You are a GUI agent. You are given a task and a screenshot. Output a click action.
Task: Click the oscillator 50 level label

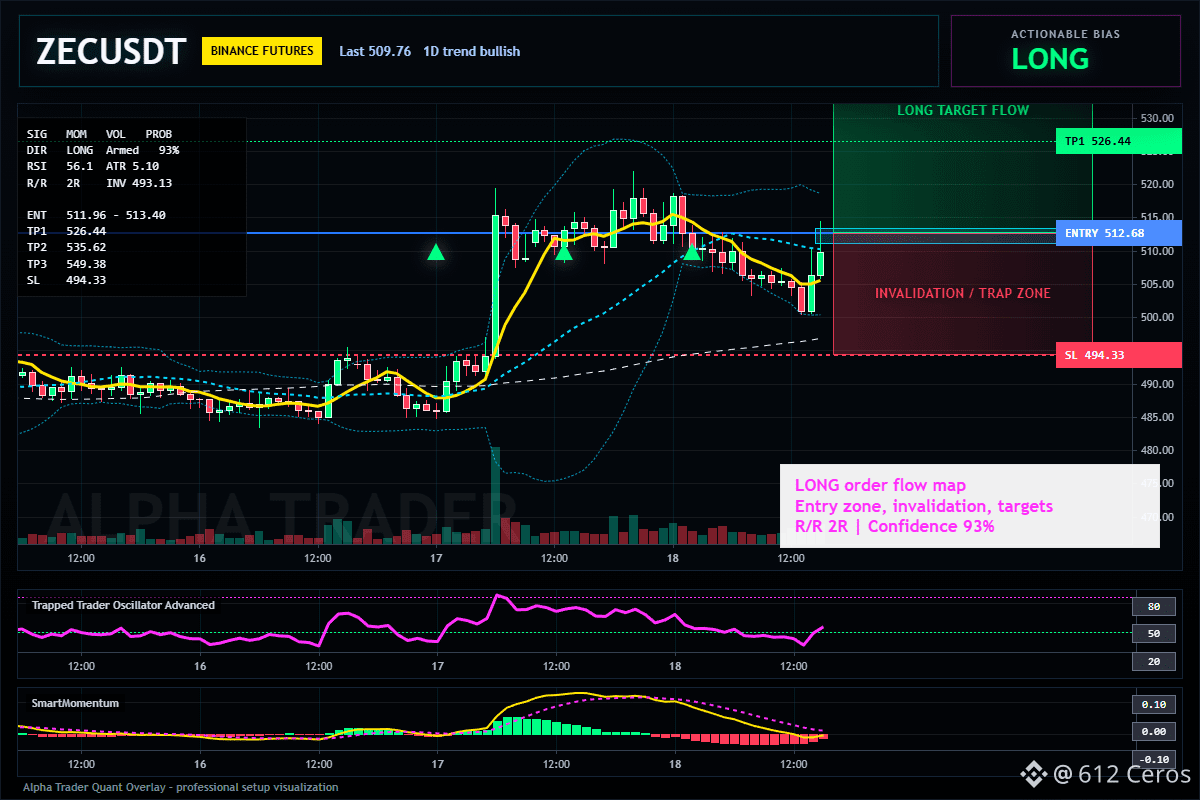pos(1153,634)
